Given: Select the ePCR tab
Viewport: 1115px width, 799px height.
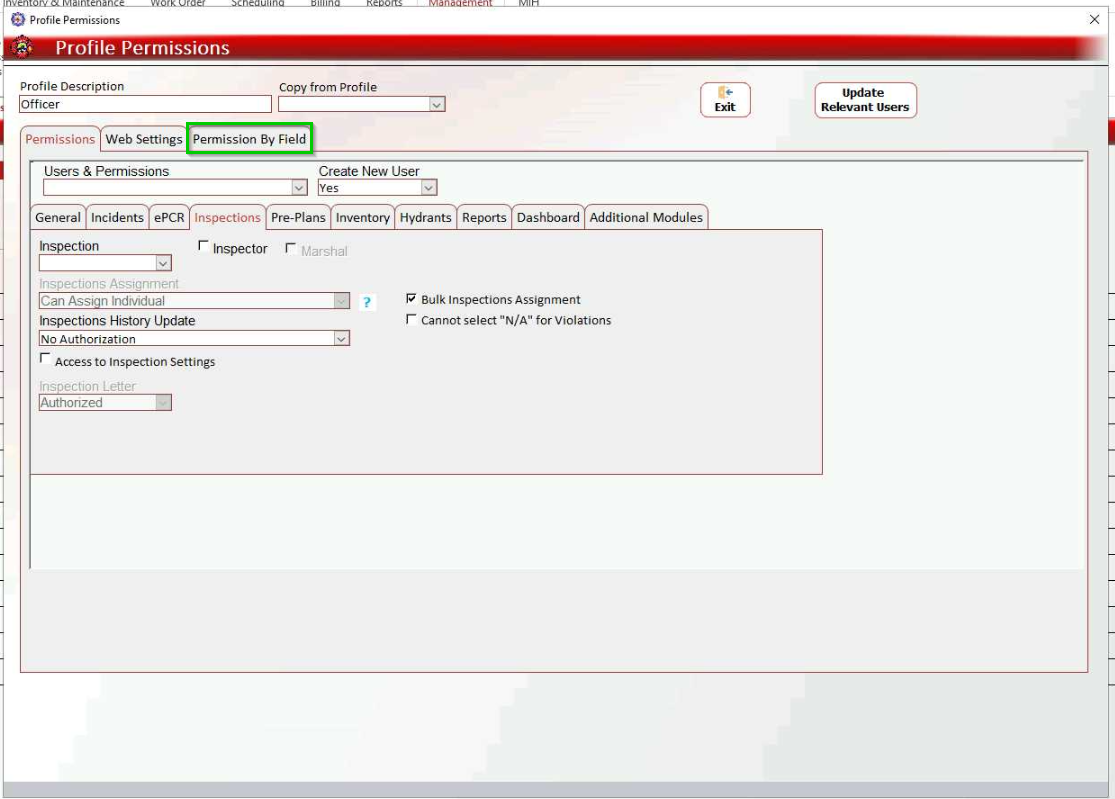Looking at the screenshot, I should (x=169, y=217).
